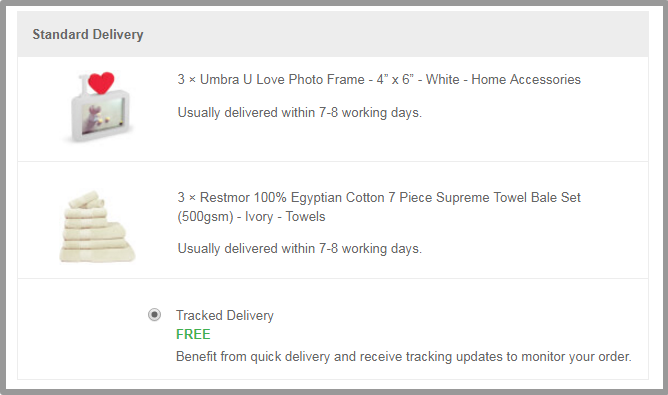Open the Restmor Egyptian Cotton towel title
The height and width of the screenshot is (395, 668).
click(x=379, y=207)
